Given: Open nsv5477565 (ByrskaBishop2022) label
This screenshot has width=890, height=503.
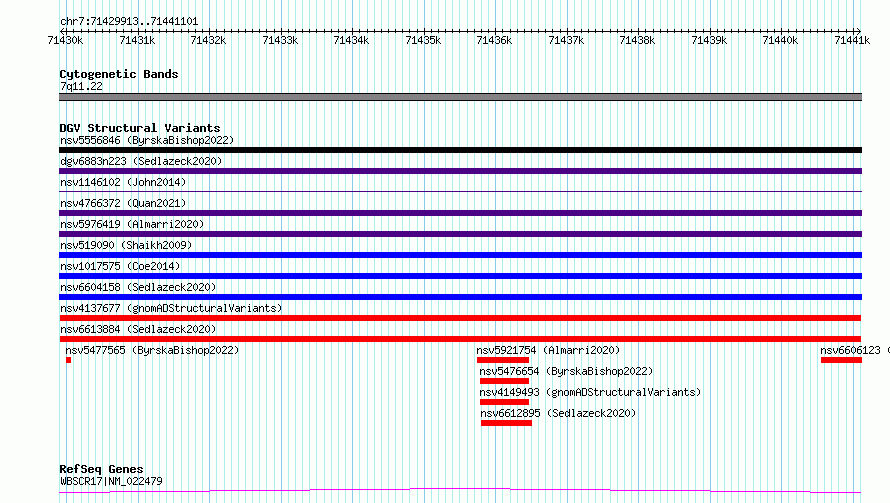Looking at the screenshot, I should pyautogui.click(x=152, y=350).
